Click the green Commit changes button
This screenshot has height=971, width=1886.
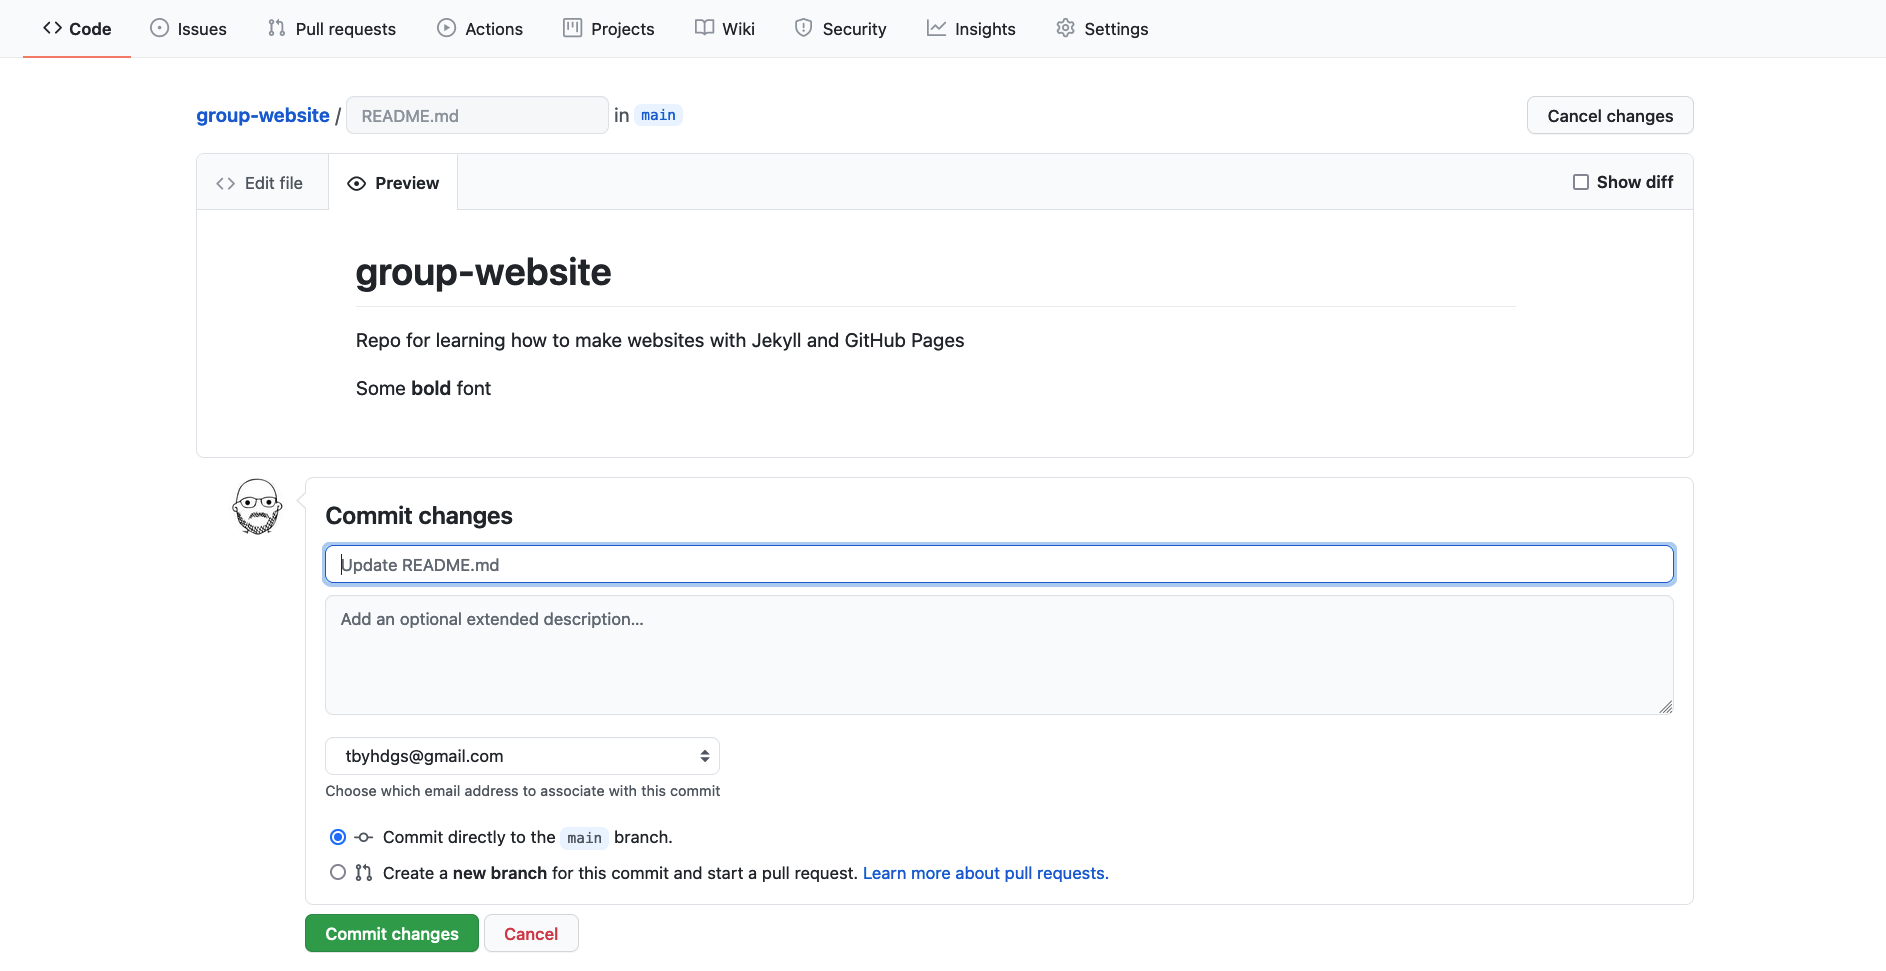click(x=392, y=933)
